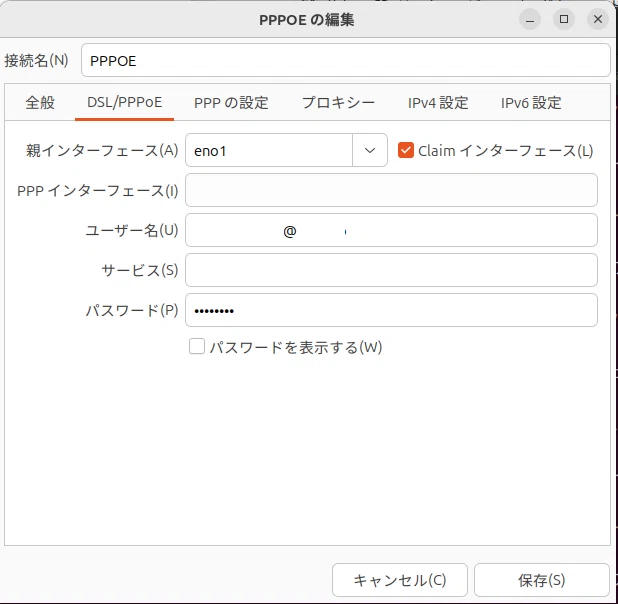Go to the プロキシー tab
Image resolution: width=618 pixels, height=604 pixels.
(339, 103)
